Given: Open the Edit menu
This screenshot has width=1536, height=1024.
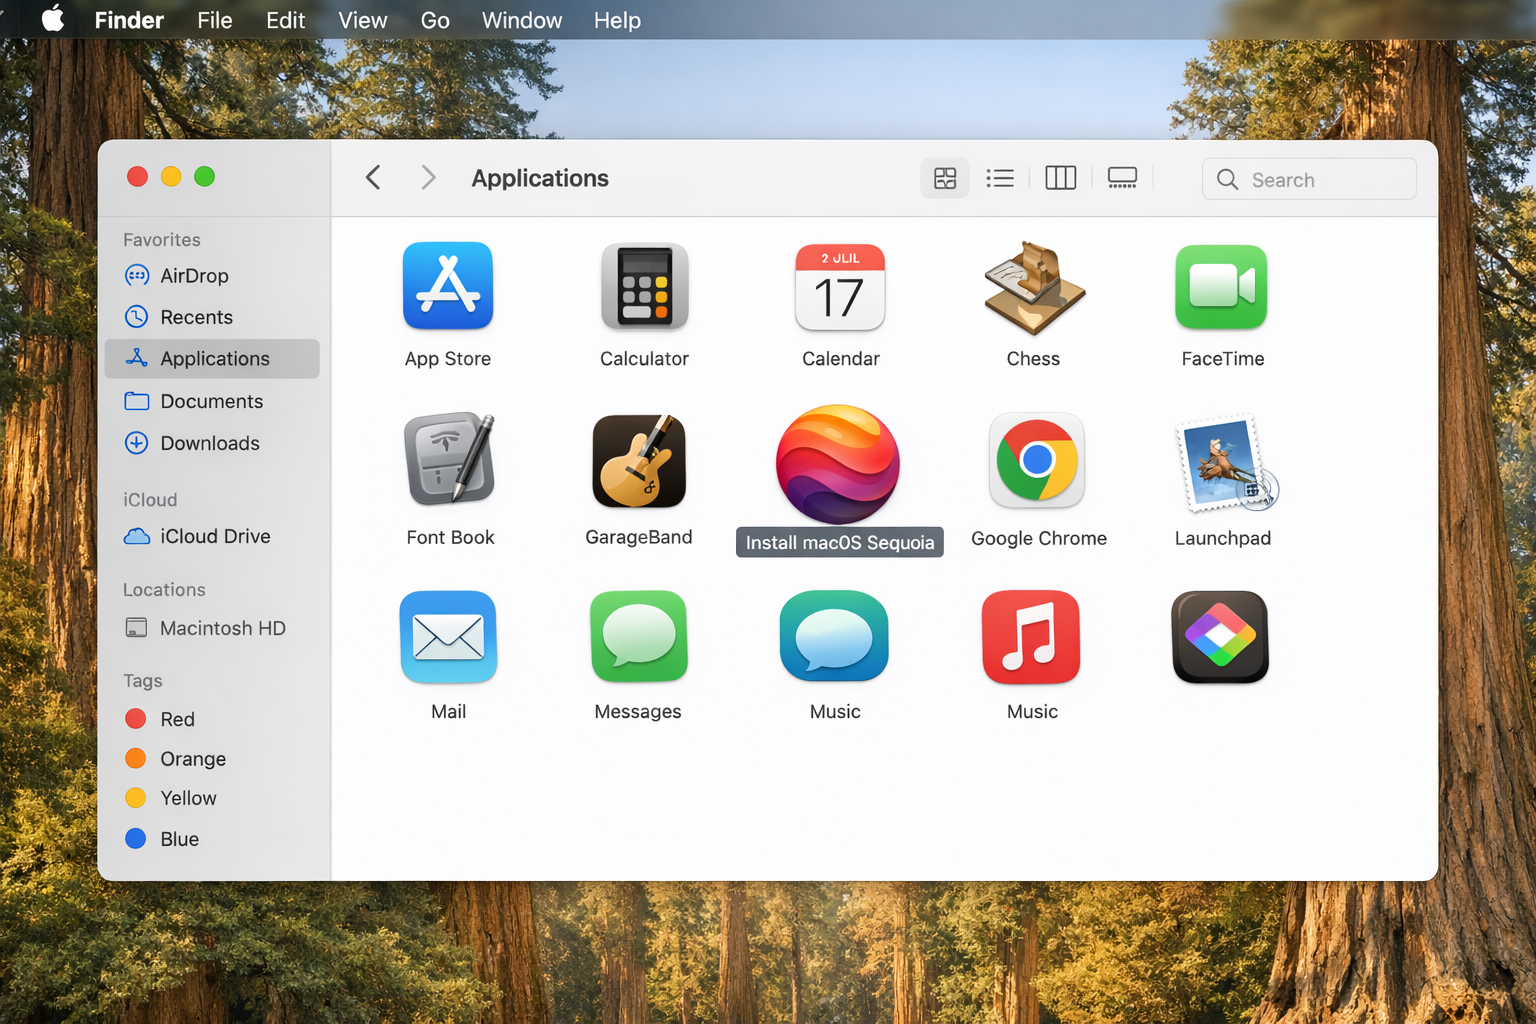Looking at the screenshot, I should tap(285, 20).
